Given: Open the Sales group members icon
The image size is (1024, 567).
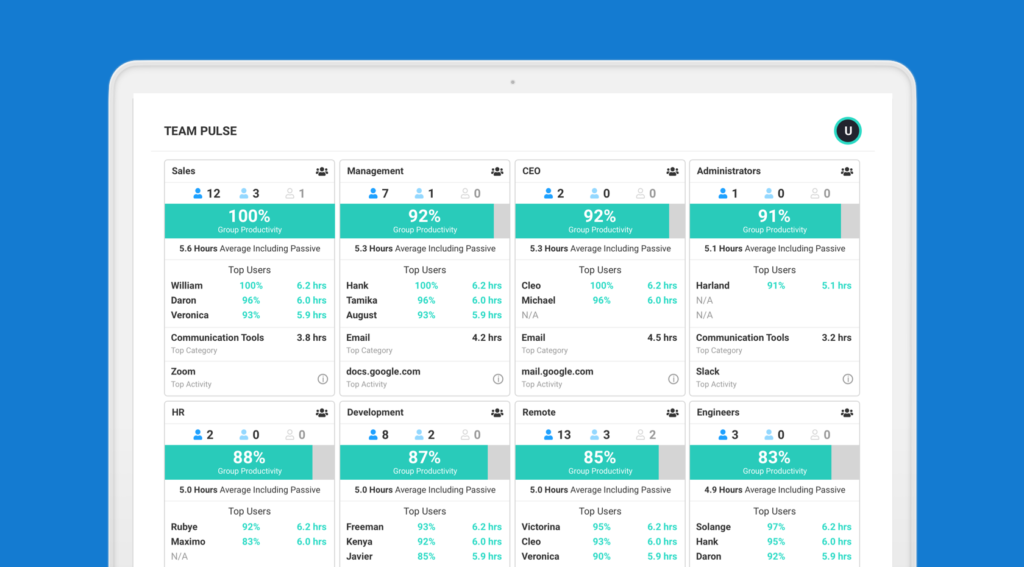Looking at the screenshot, I should 322,172.
